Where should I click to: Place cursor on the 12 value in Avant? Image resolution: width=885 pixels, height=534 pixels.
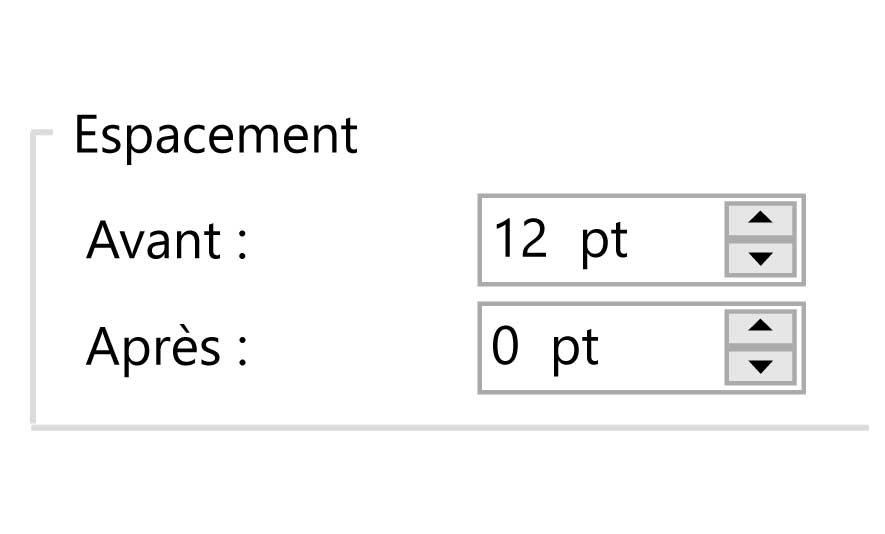pyautogui.click(x=520, y=238)
